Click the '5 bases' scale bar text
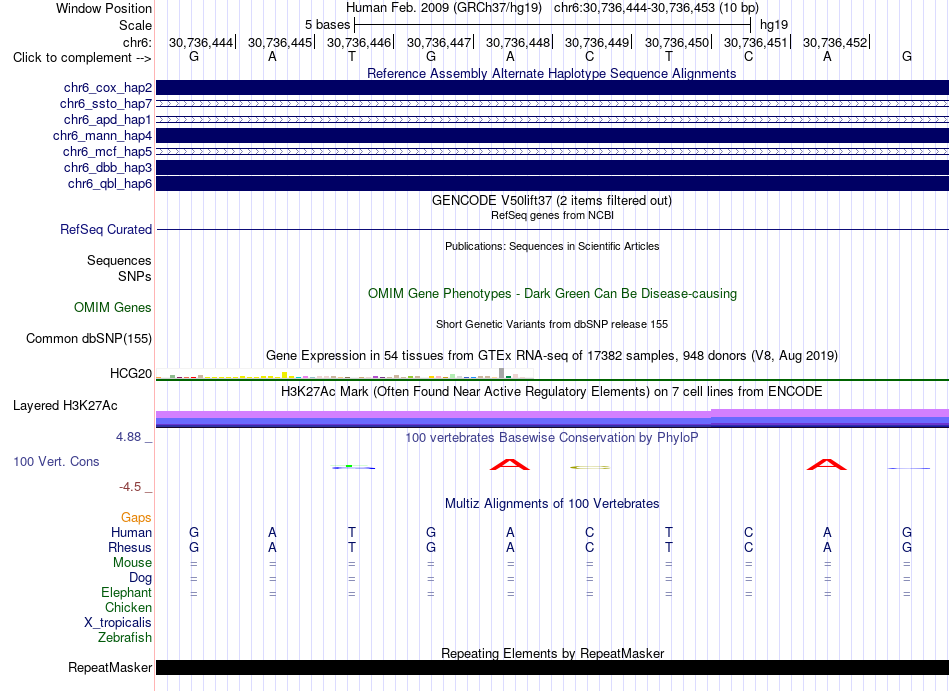 coord(327,25)
